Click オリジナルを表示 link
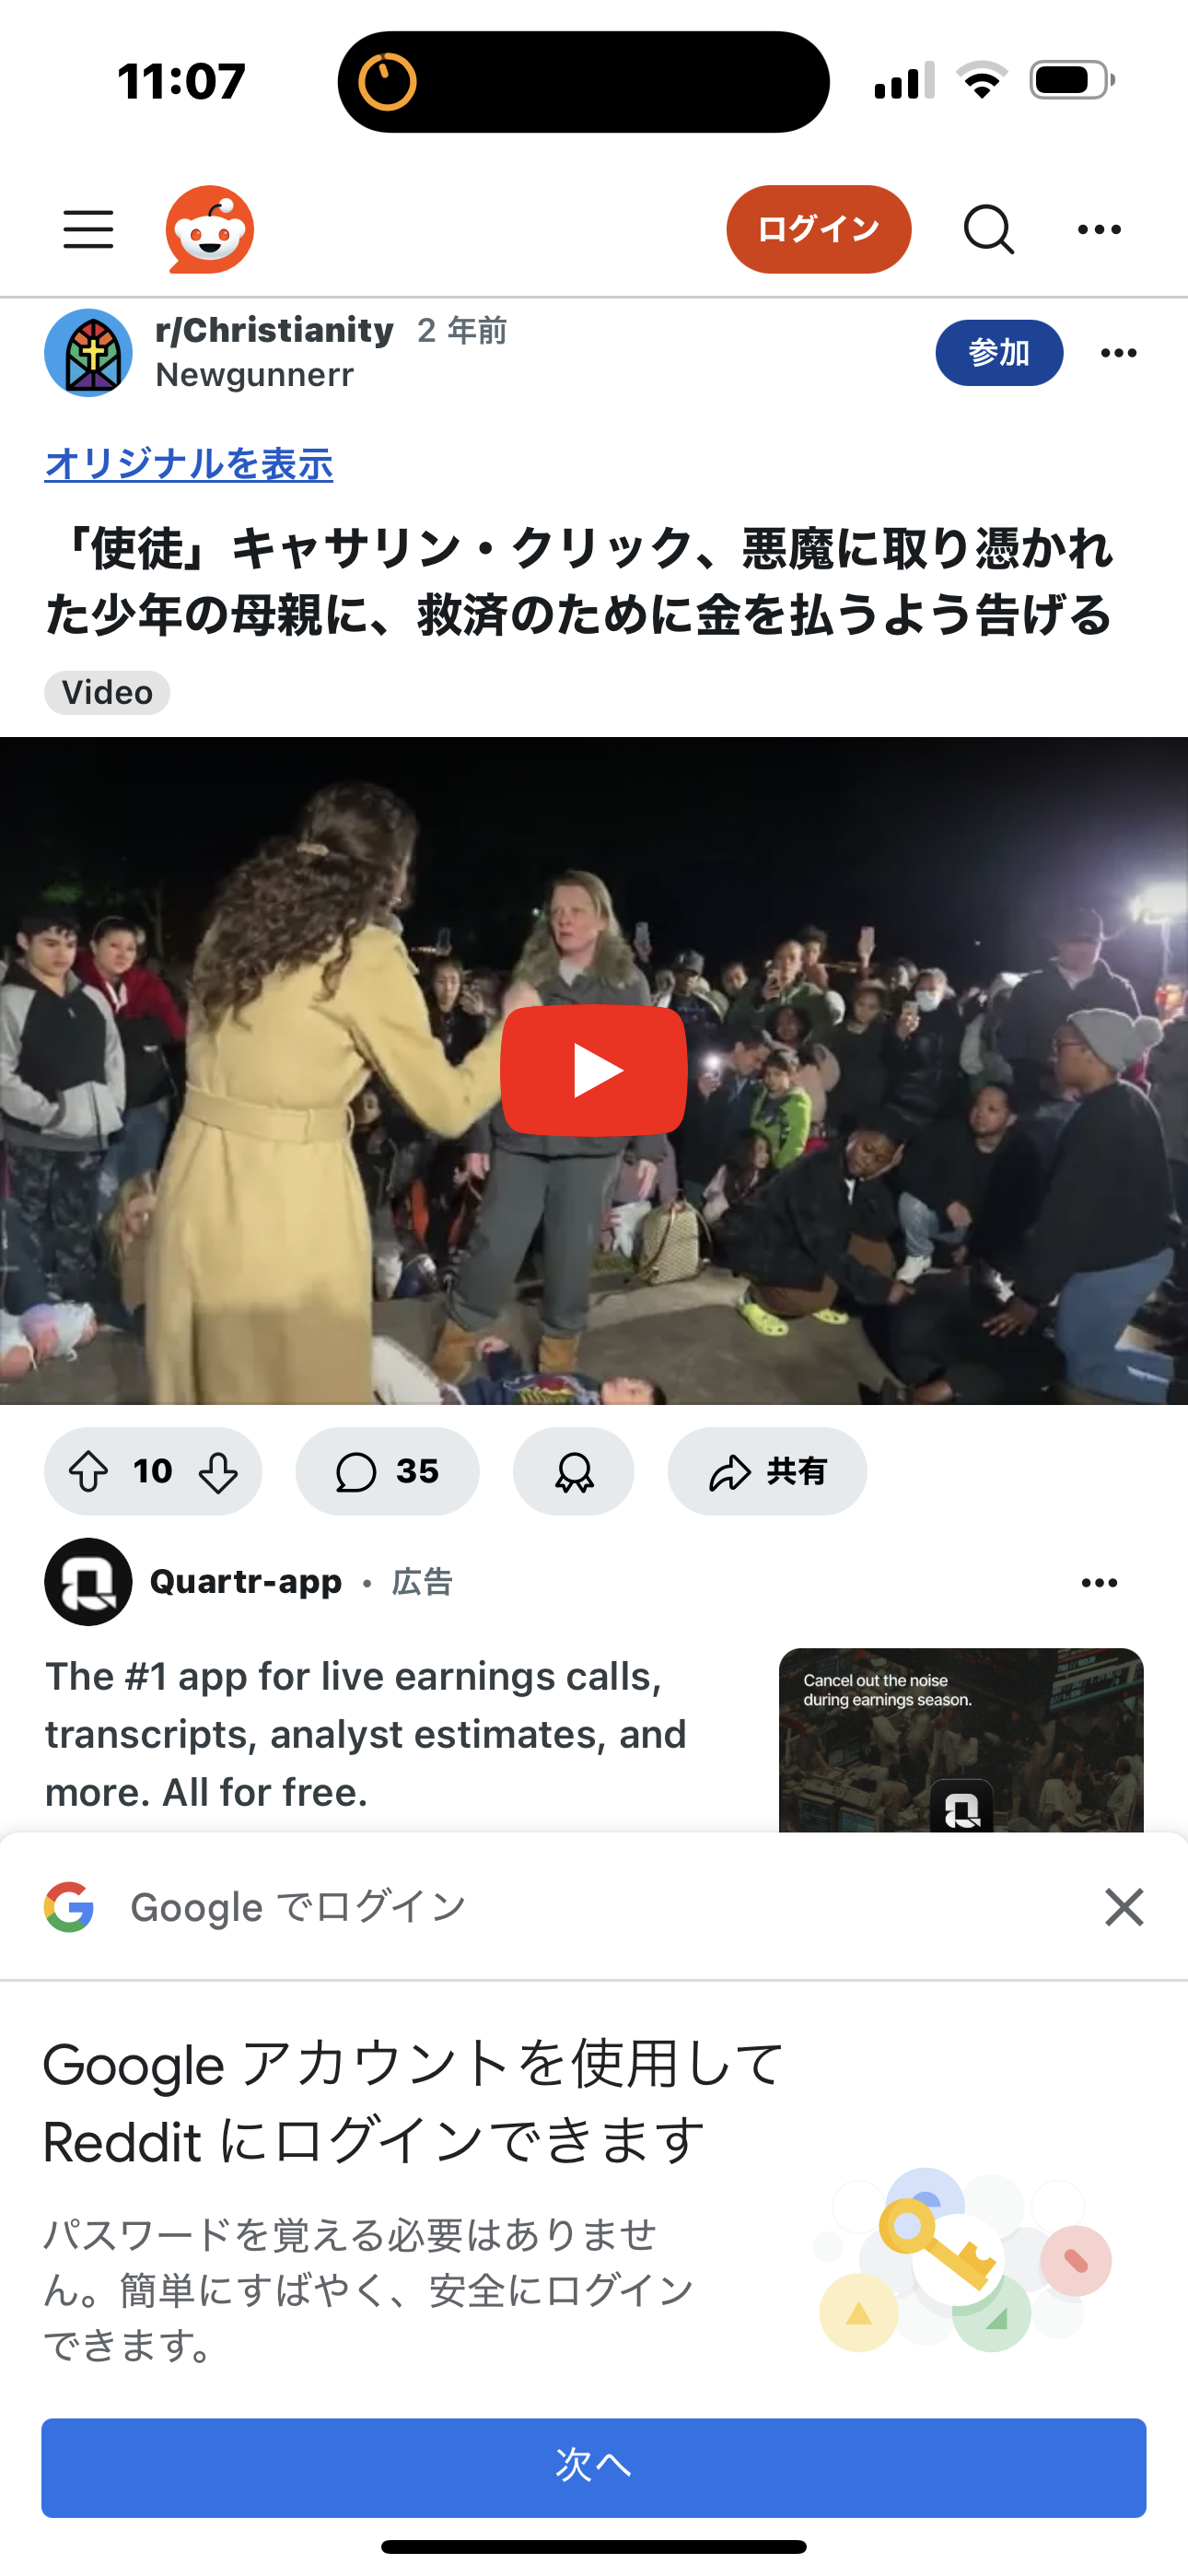This screenshot has height=2576, width=1188. [189, 464]
